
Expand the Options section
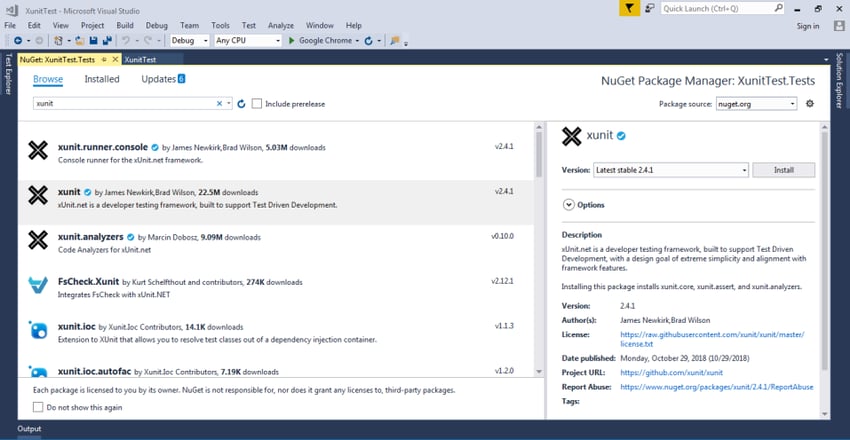tap(569, 205)
